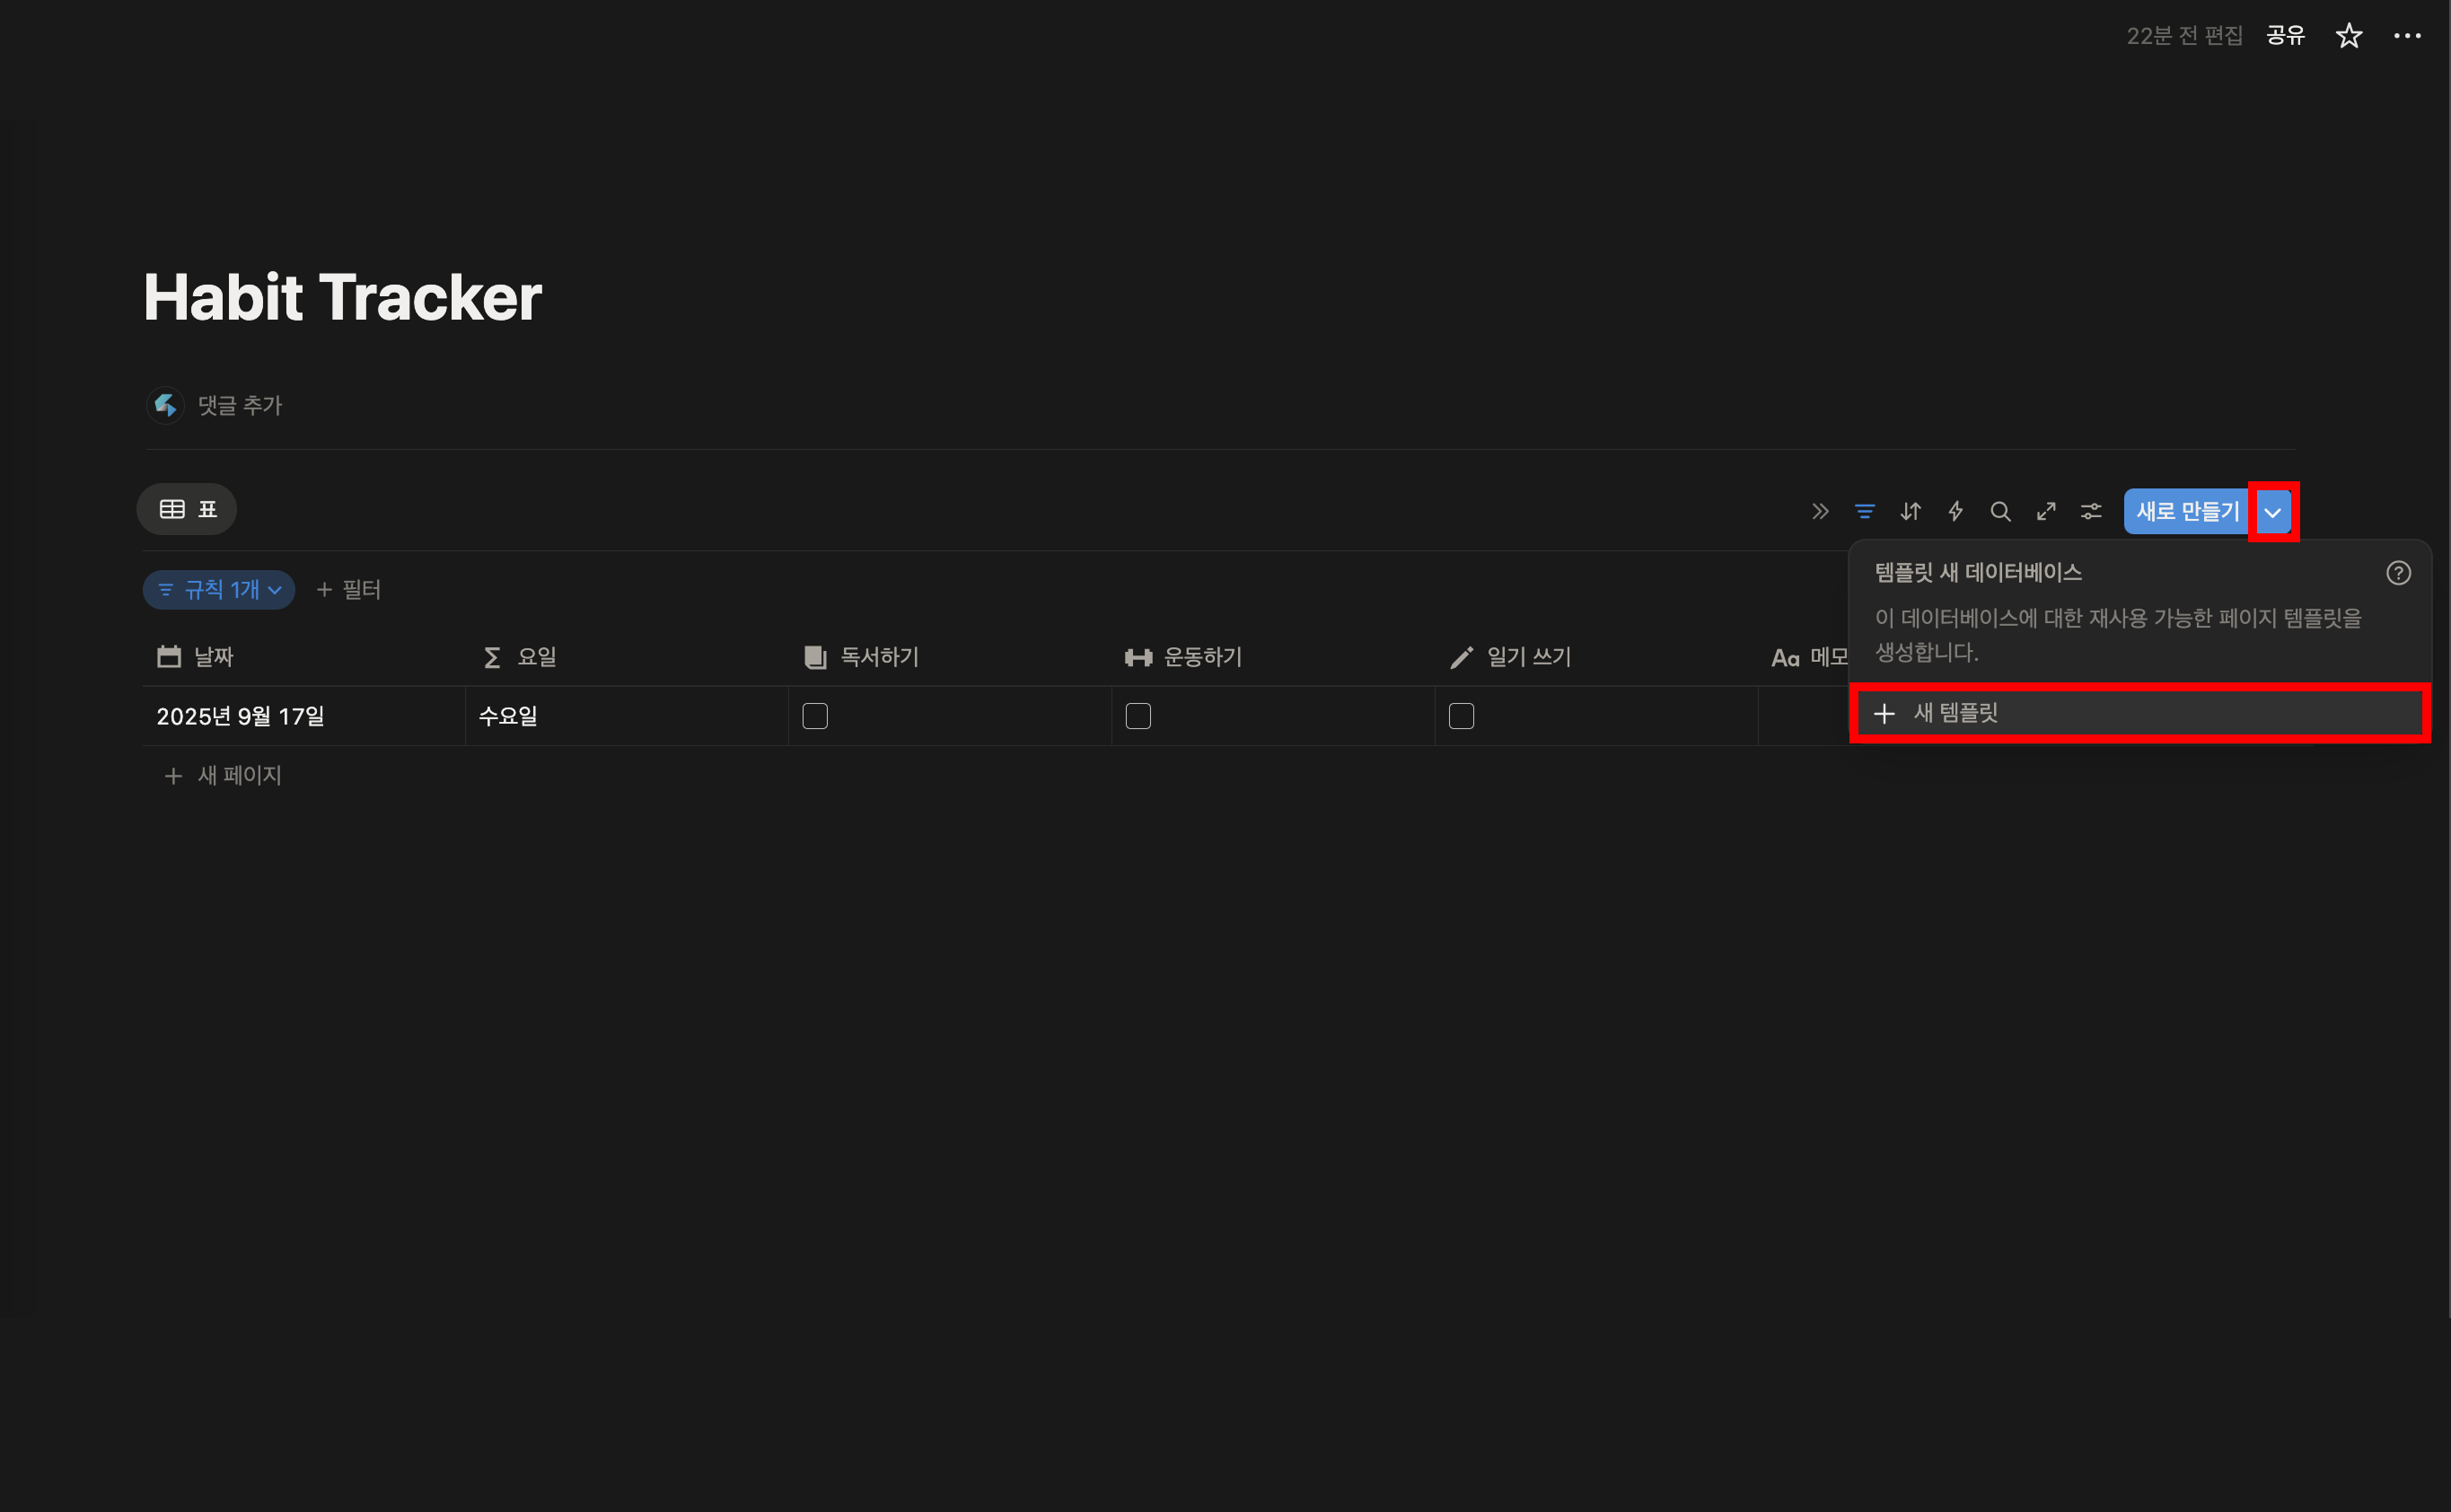The height and width of the screenshot is (1512, 2451).
Task: Open the 날짜 column header menu
Action: (x=213, y=657)
